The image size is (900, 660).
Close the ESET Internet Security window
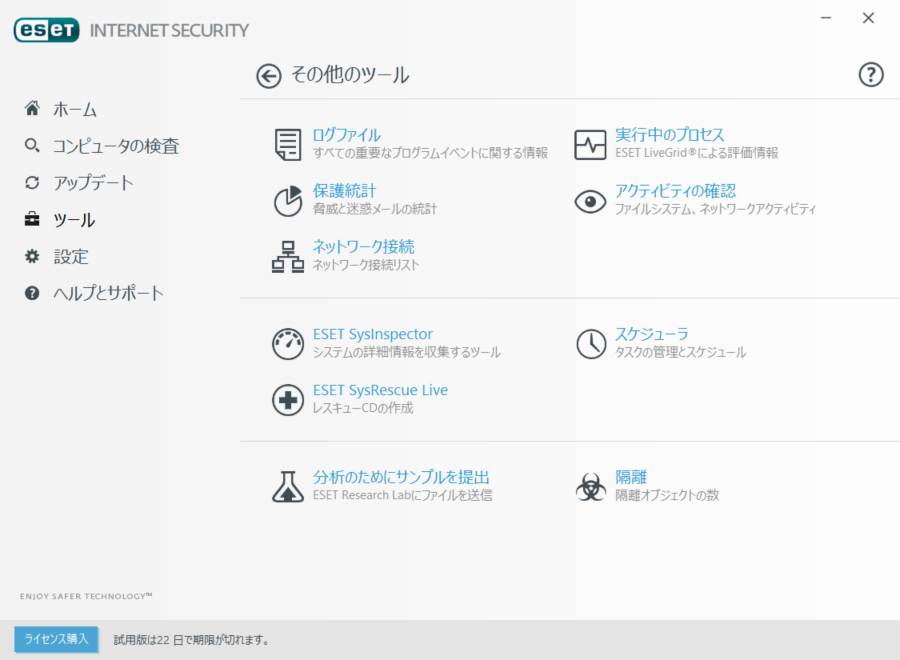point(868,18)
